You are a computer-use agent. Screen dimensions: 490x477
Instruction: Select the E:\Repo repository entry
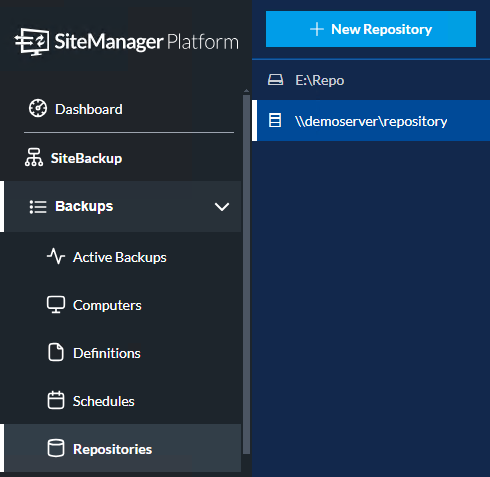point(371,80)
